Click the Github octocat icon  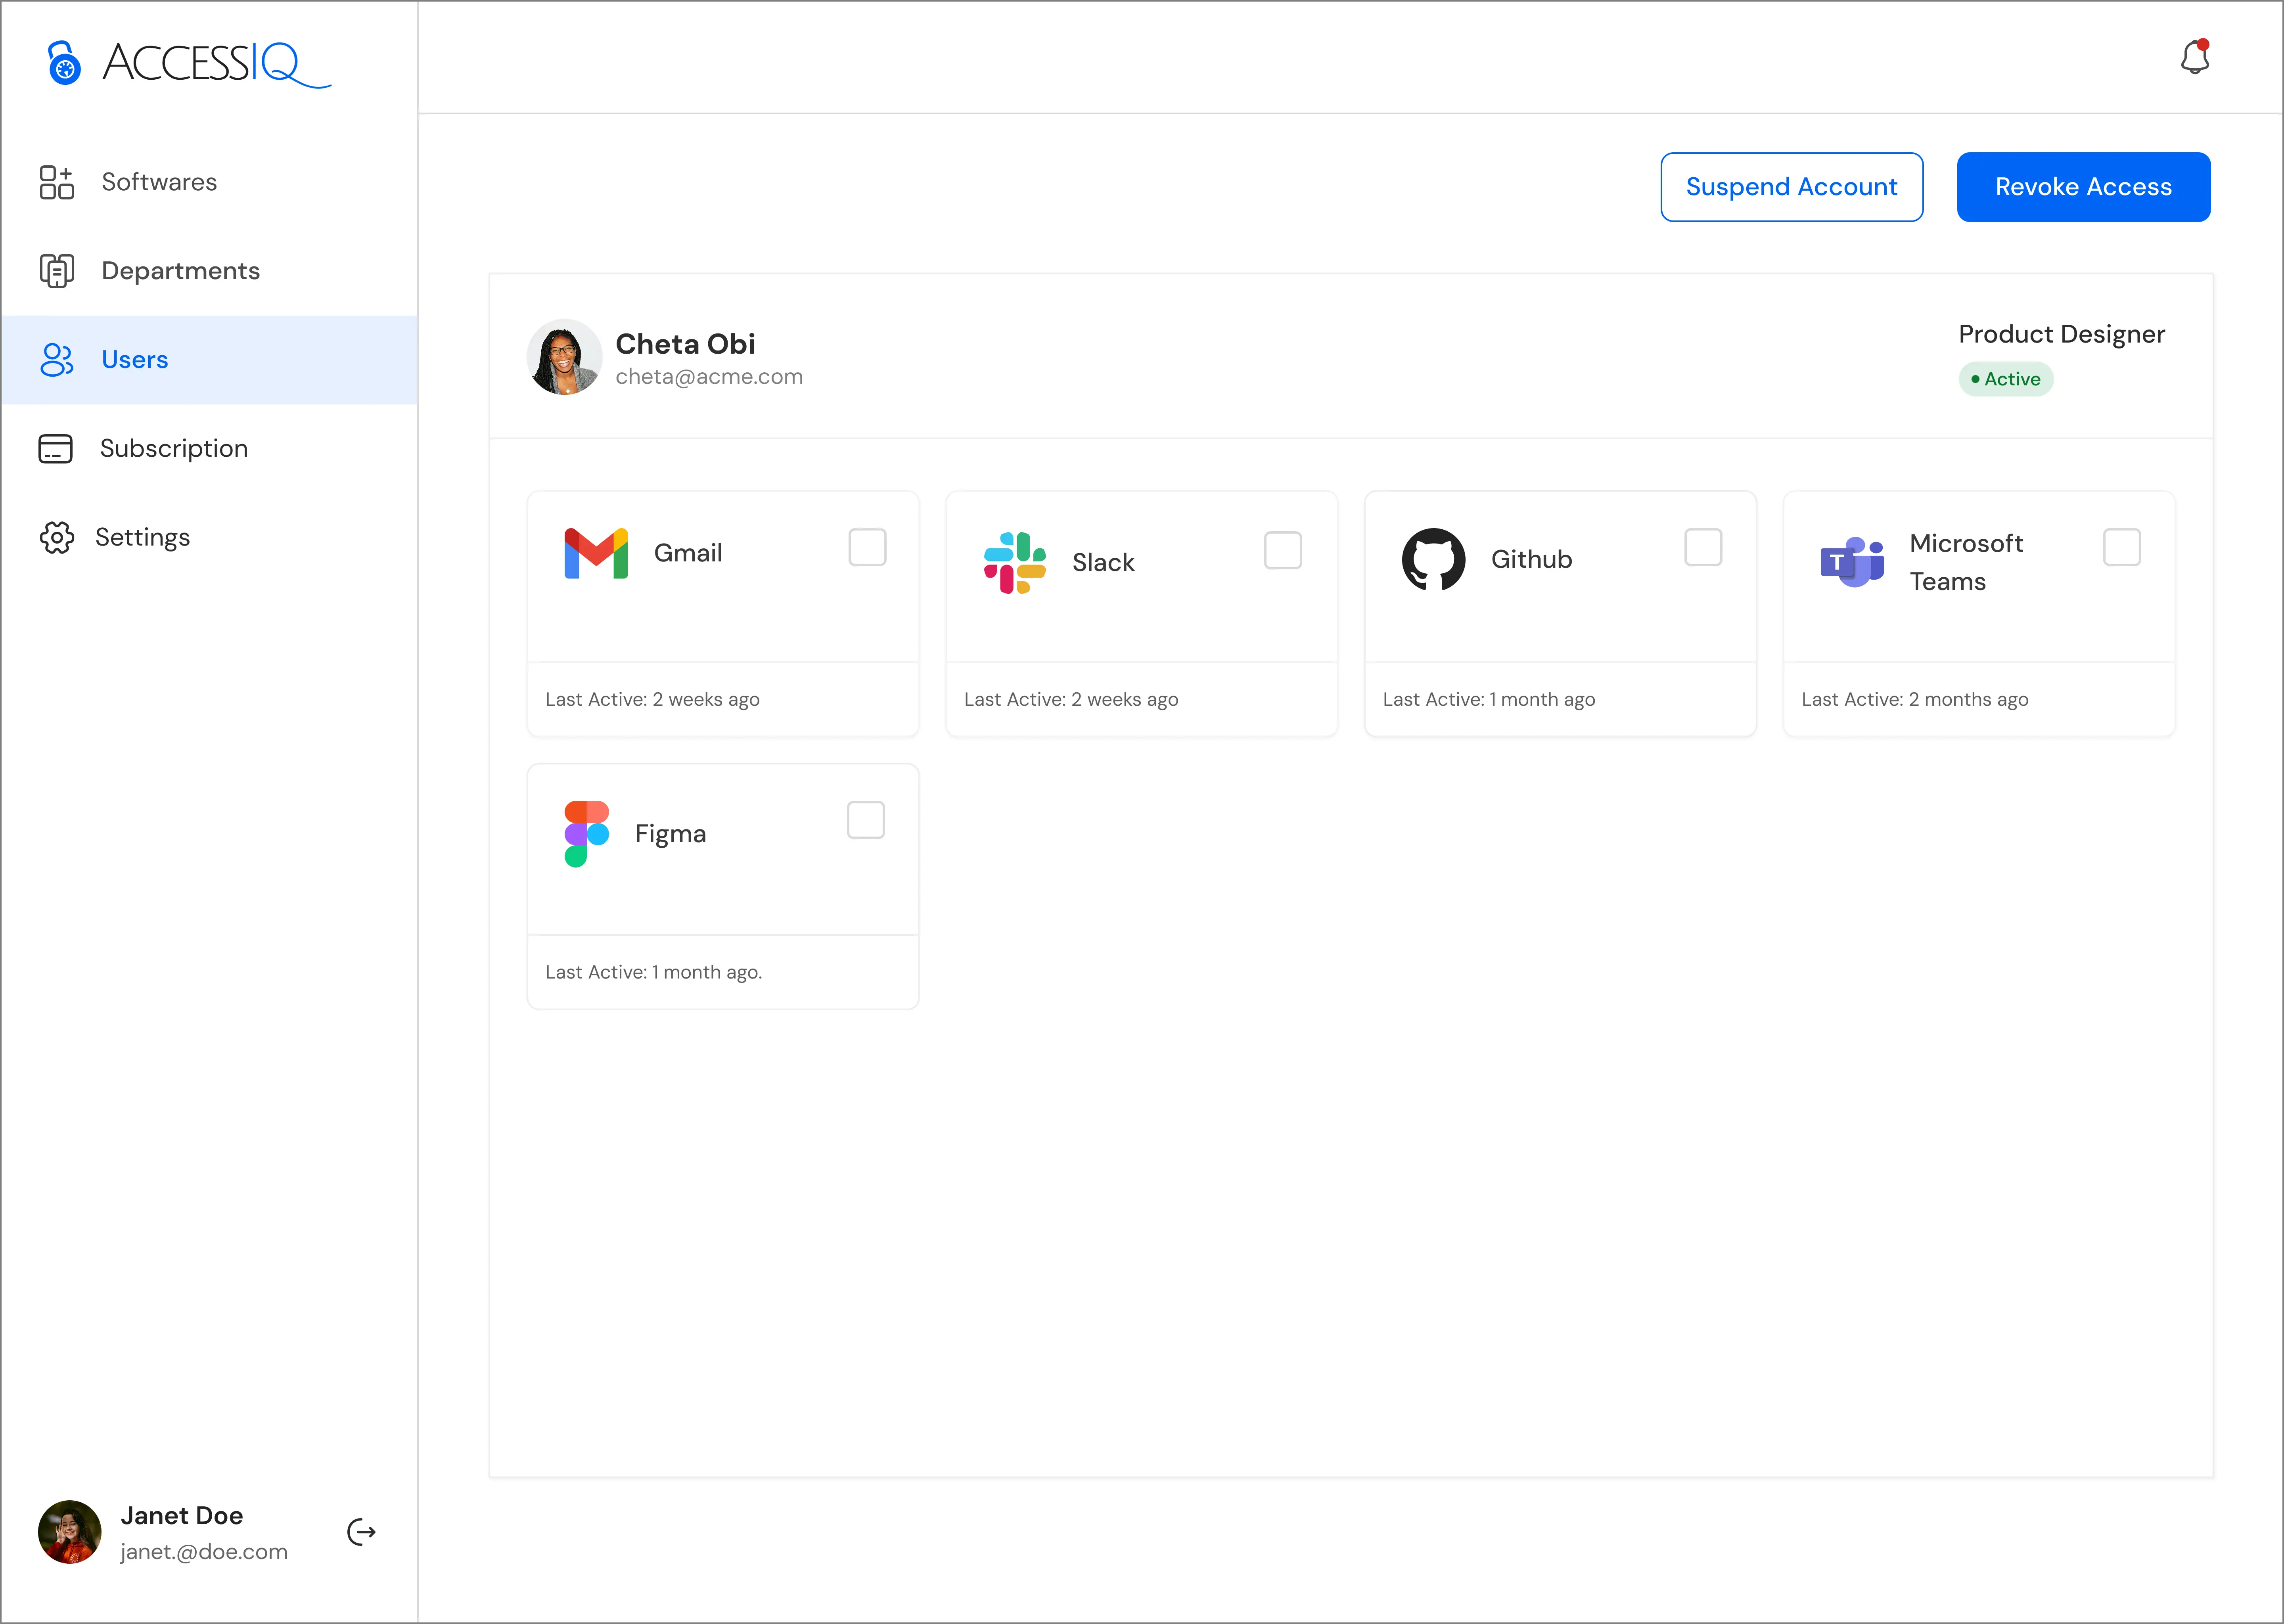point(1433,559)
